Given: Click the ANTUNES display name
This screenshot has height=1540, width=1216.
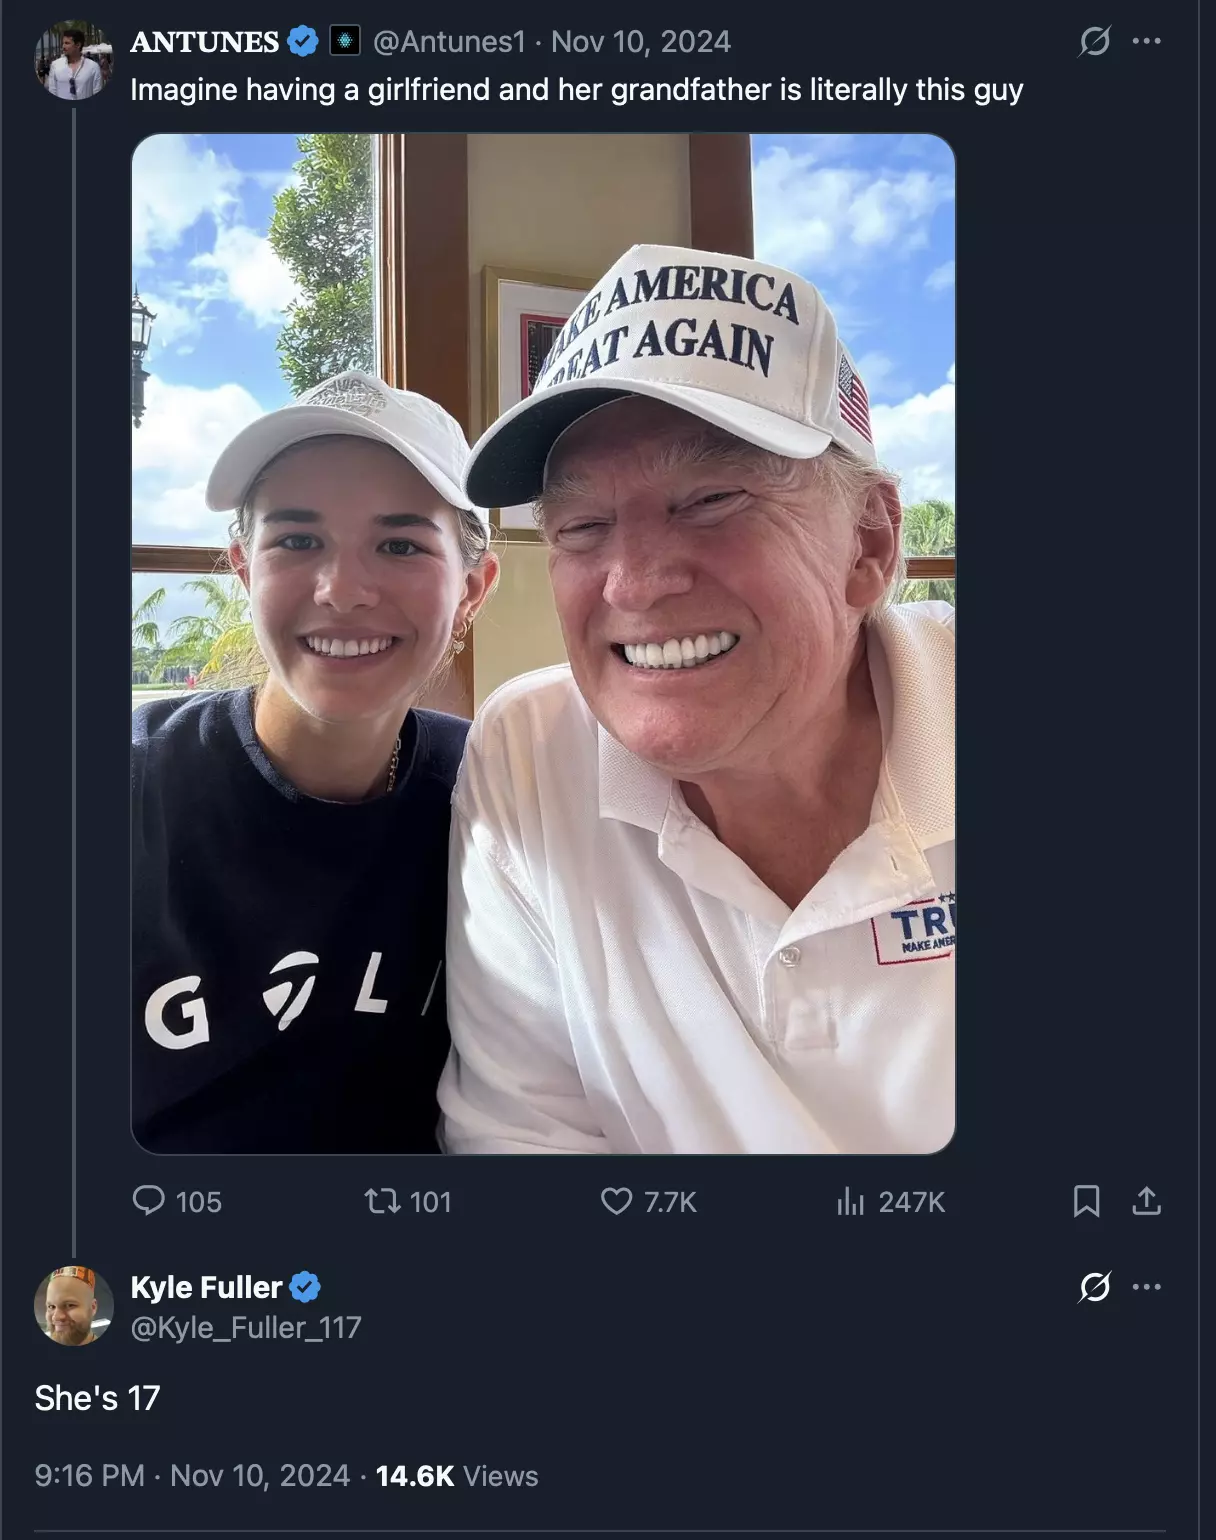Looking at the screenshot, I should pos(205,41).
